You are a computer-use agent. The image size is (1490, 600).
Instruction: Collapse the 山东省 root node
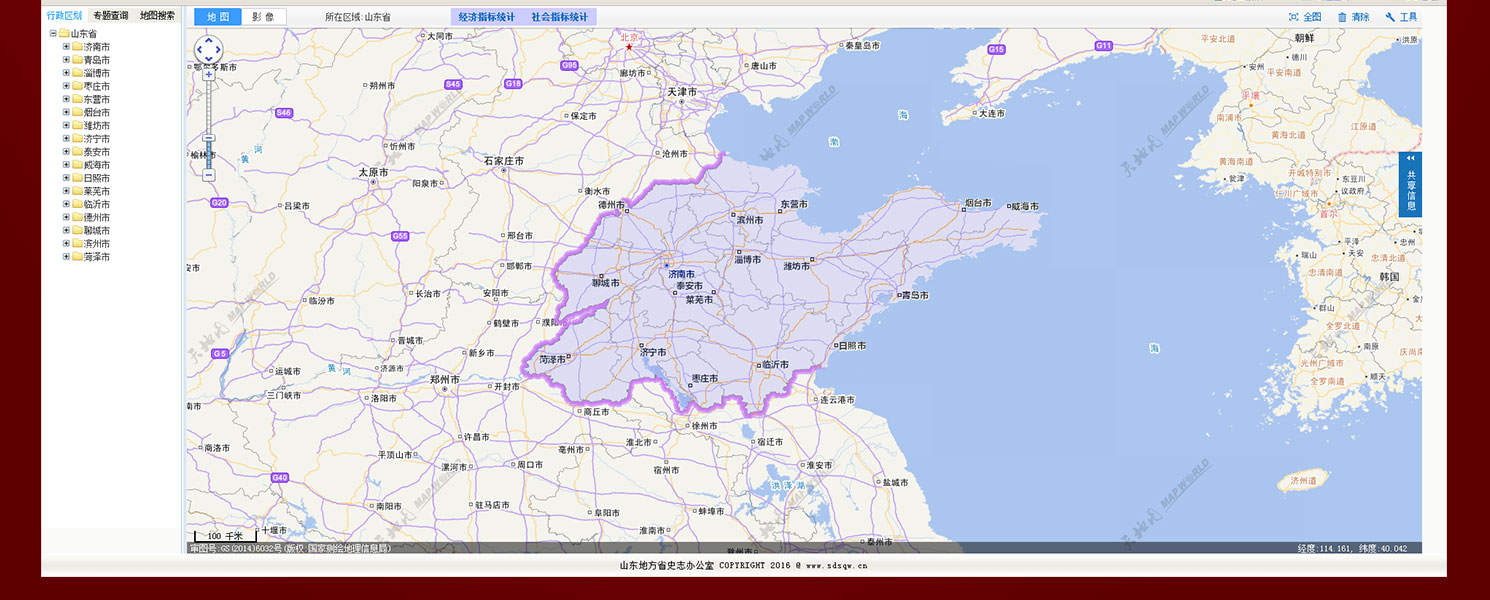coord(53,33)
